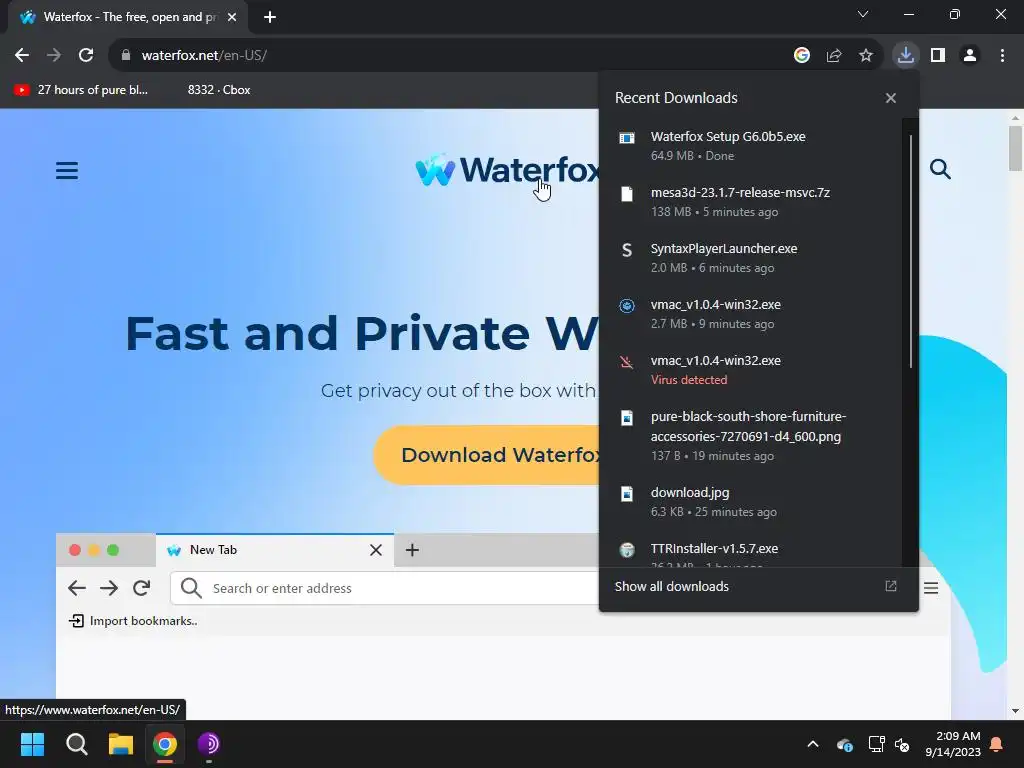Close the Recent Downloads popup
The height and width of the screenshot is (768, 1024).
(891, 98)
